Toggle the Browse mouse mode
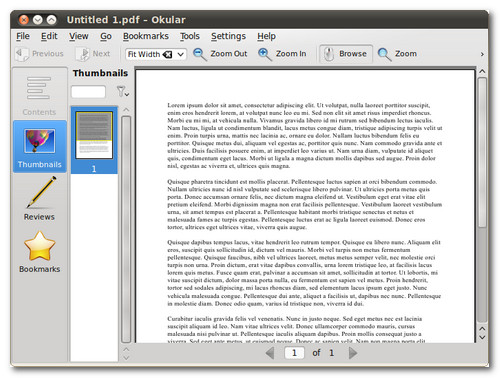The height and width of the screenshot is (378, 500). click(x=346, y=54)
